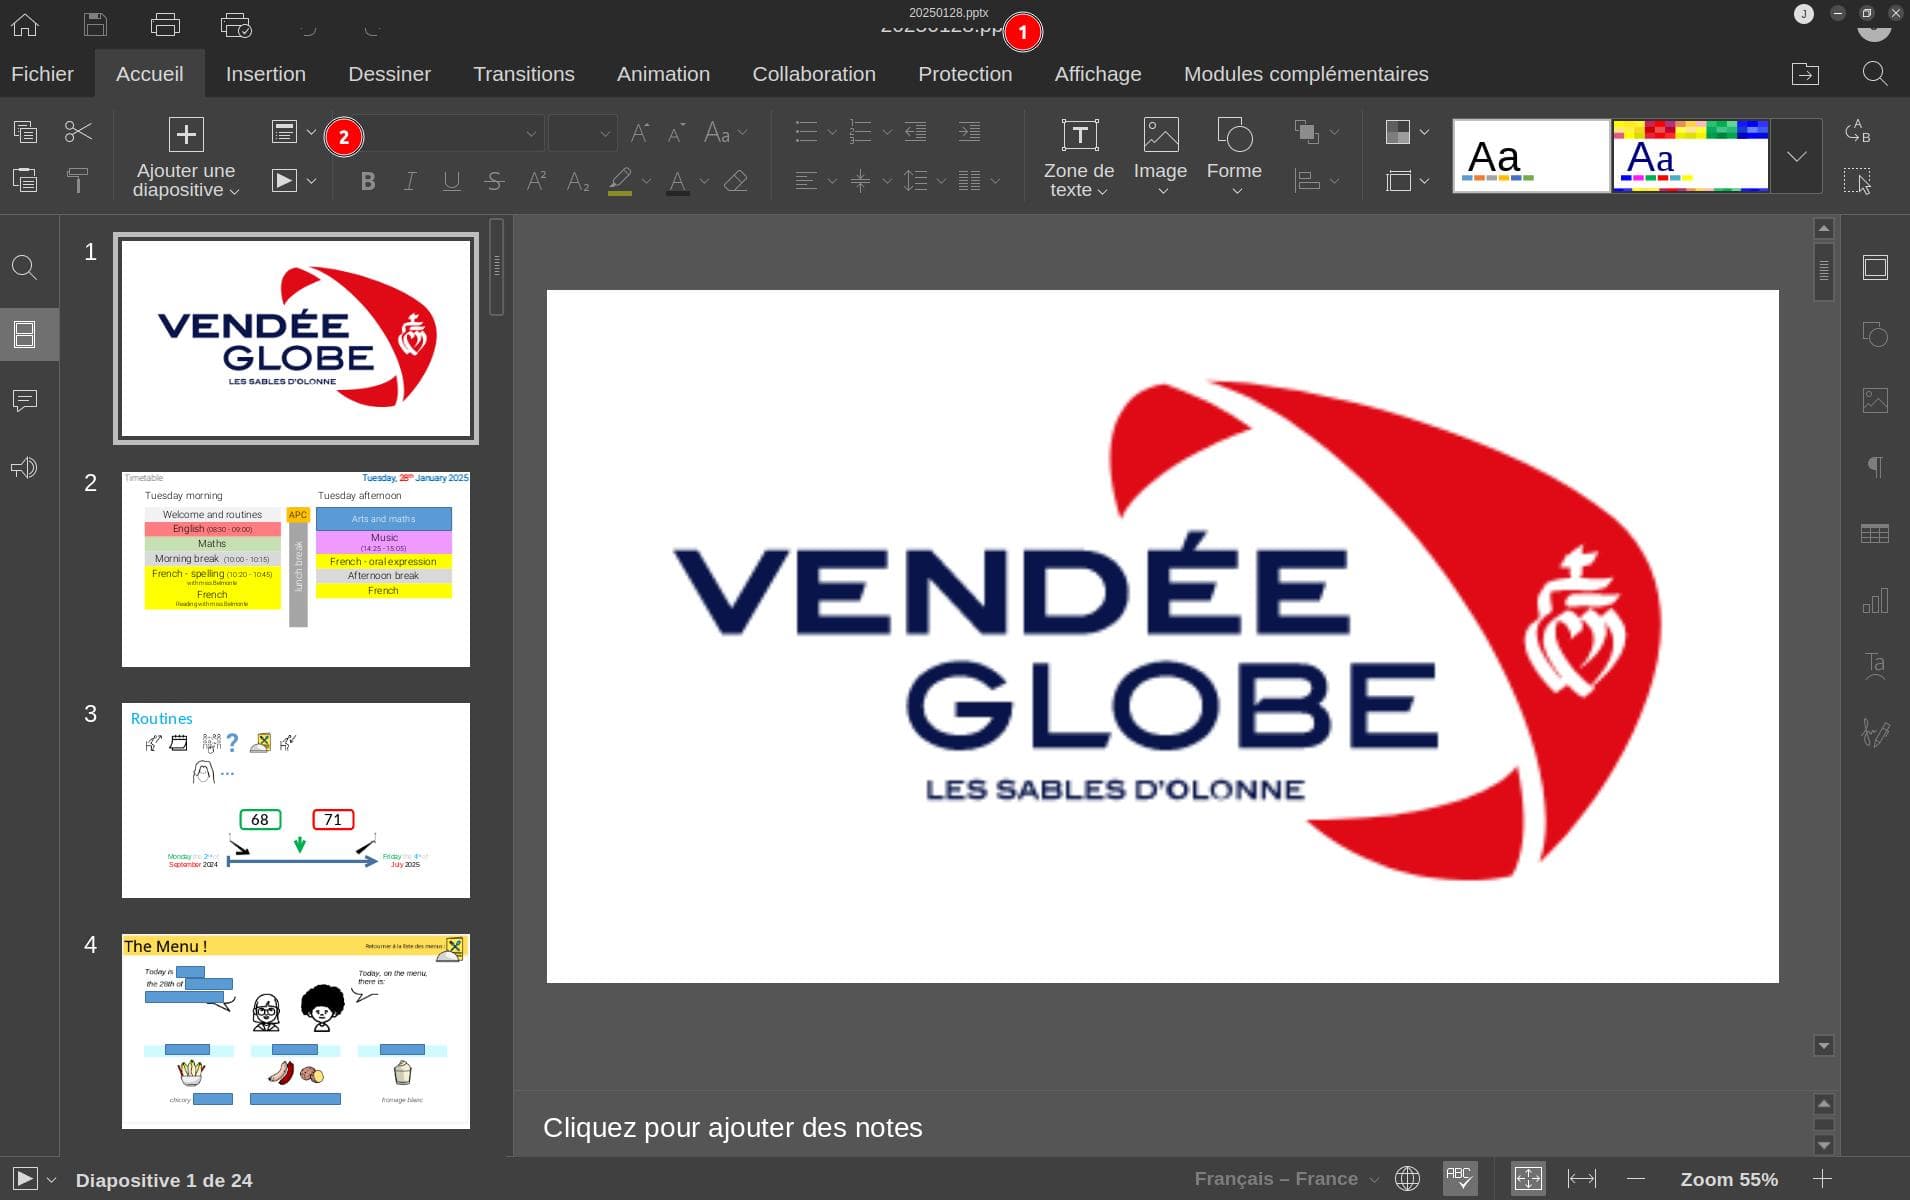Click the Clear style eraser icon
This screenshot has height=1200, width=1910.
point(736,181)
